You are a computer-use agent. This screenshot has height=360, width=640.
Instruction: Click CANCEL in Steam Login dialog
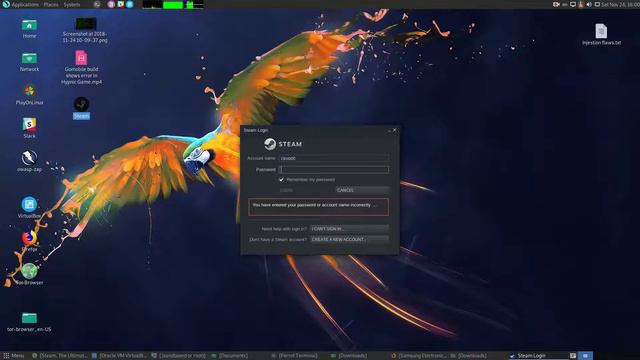pos(362,190)
